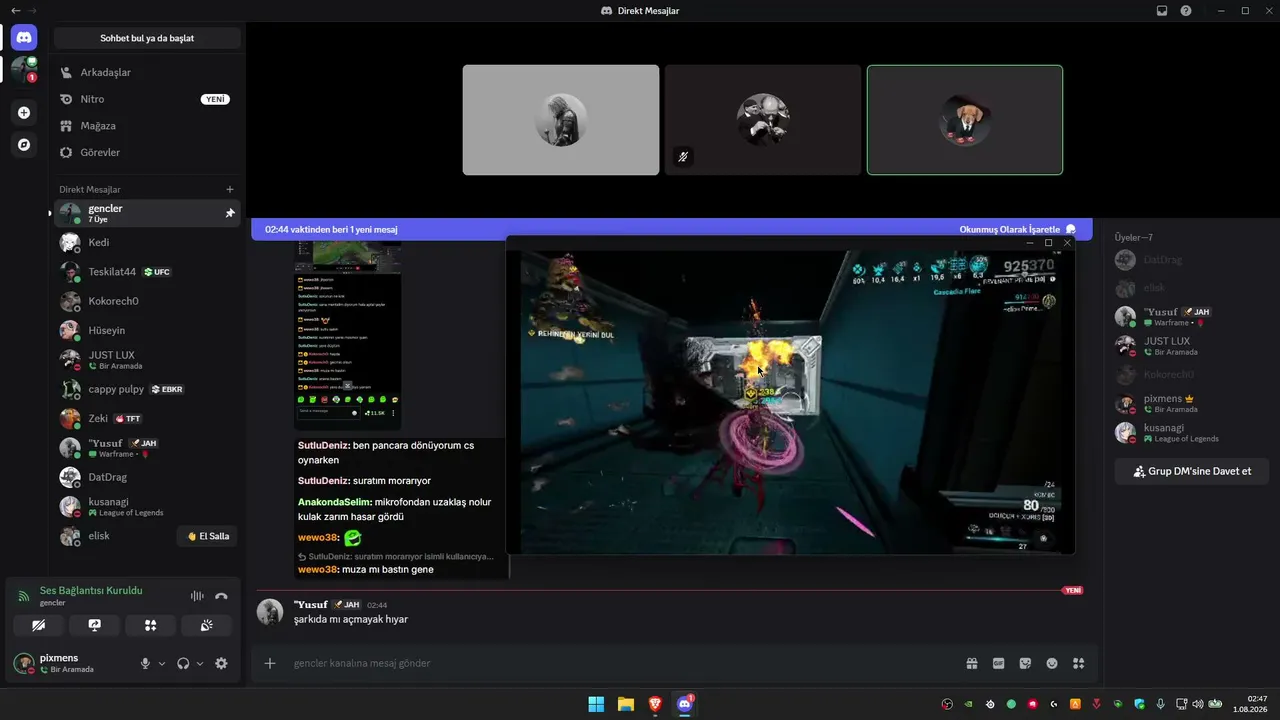Select the gencler group conversation
1280x720 pixels.
pos(147,213)
